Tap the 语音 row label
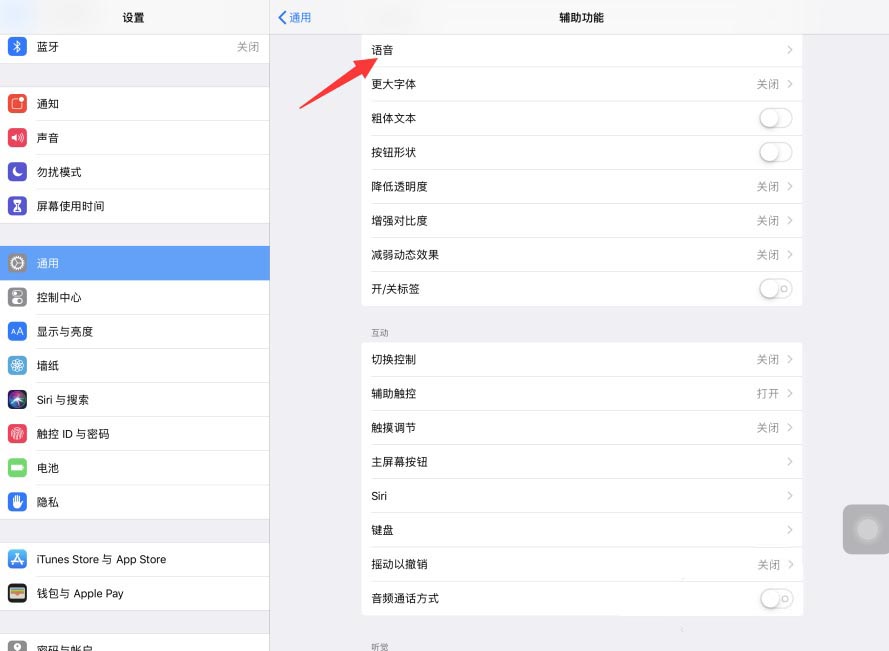 (x=382, y=50)
